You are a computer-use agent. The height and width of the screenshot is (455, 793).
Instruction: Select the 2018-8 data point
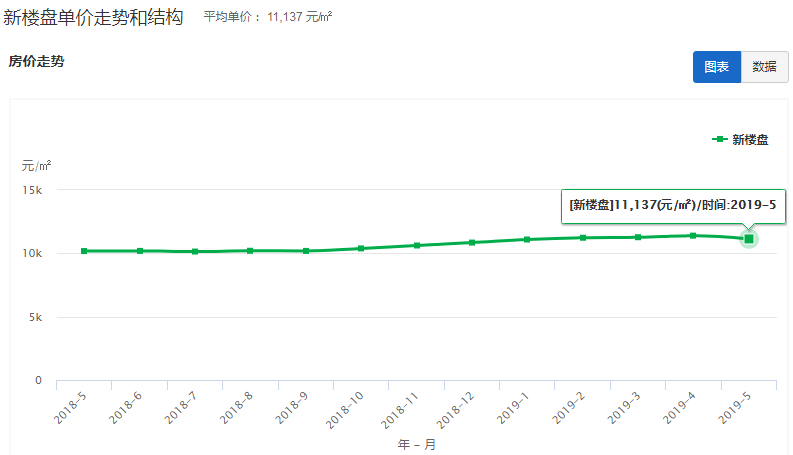pyautogui.click(x=250, y=251)
